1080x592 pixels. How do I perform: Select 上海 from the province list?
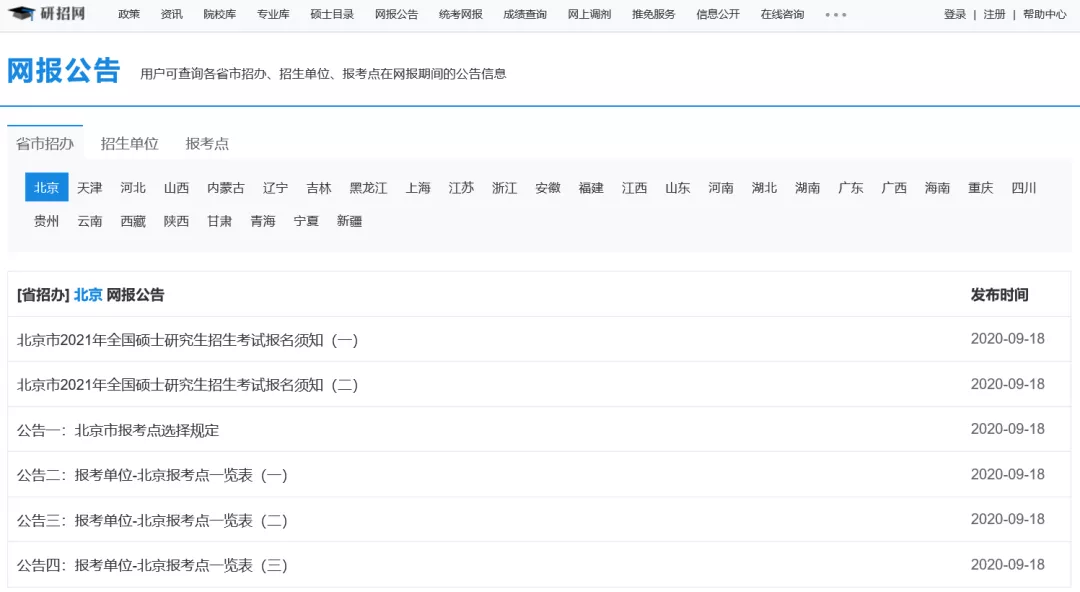pyautogui.click(x=417, y=187)
